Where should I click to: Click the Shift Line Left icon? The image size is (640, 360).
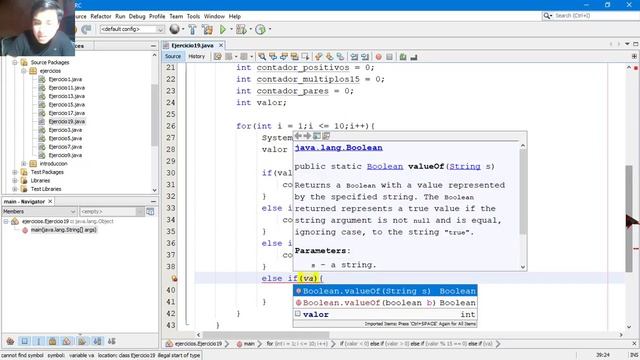coord(354,57)
